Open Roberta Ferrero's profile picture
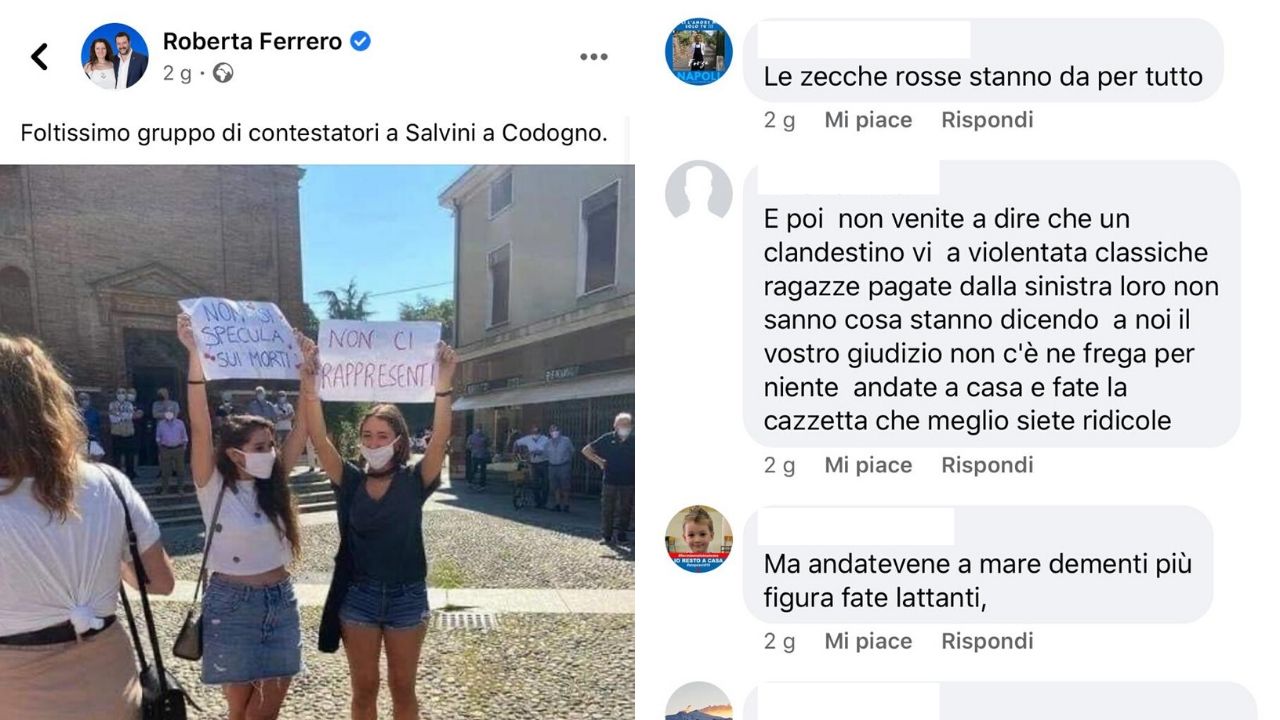Viewport: 1280px width, 720px height. pyautogui.click(x=115, y=56)
